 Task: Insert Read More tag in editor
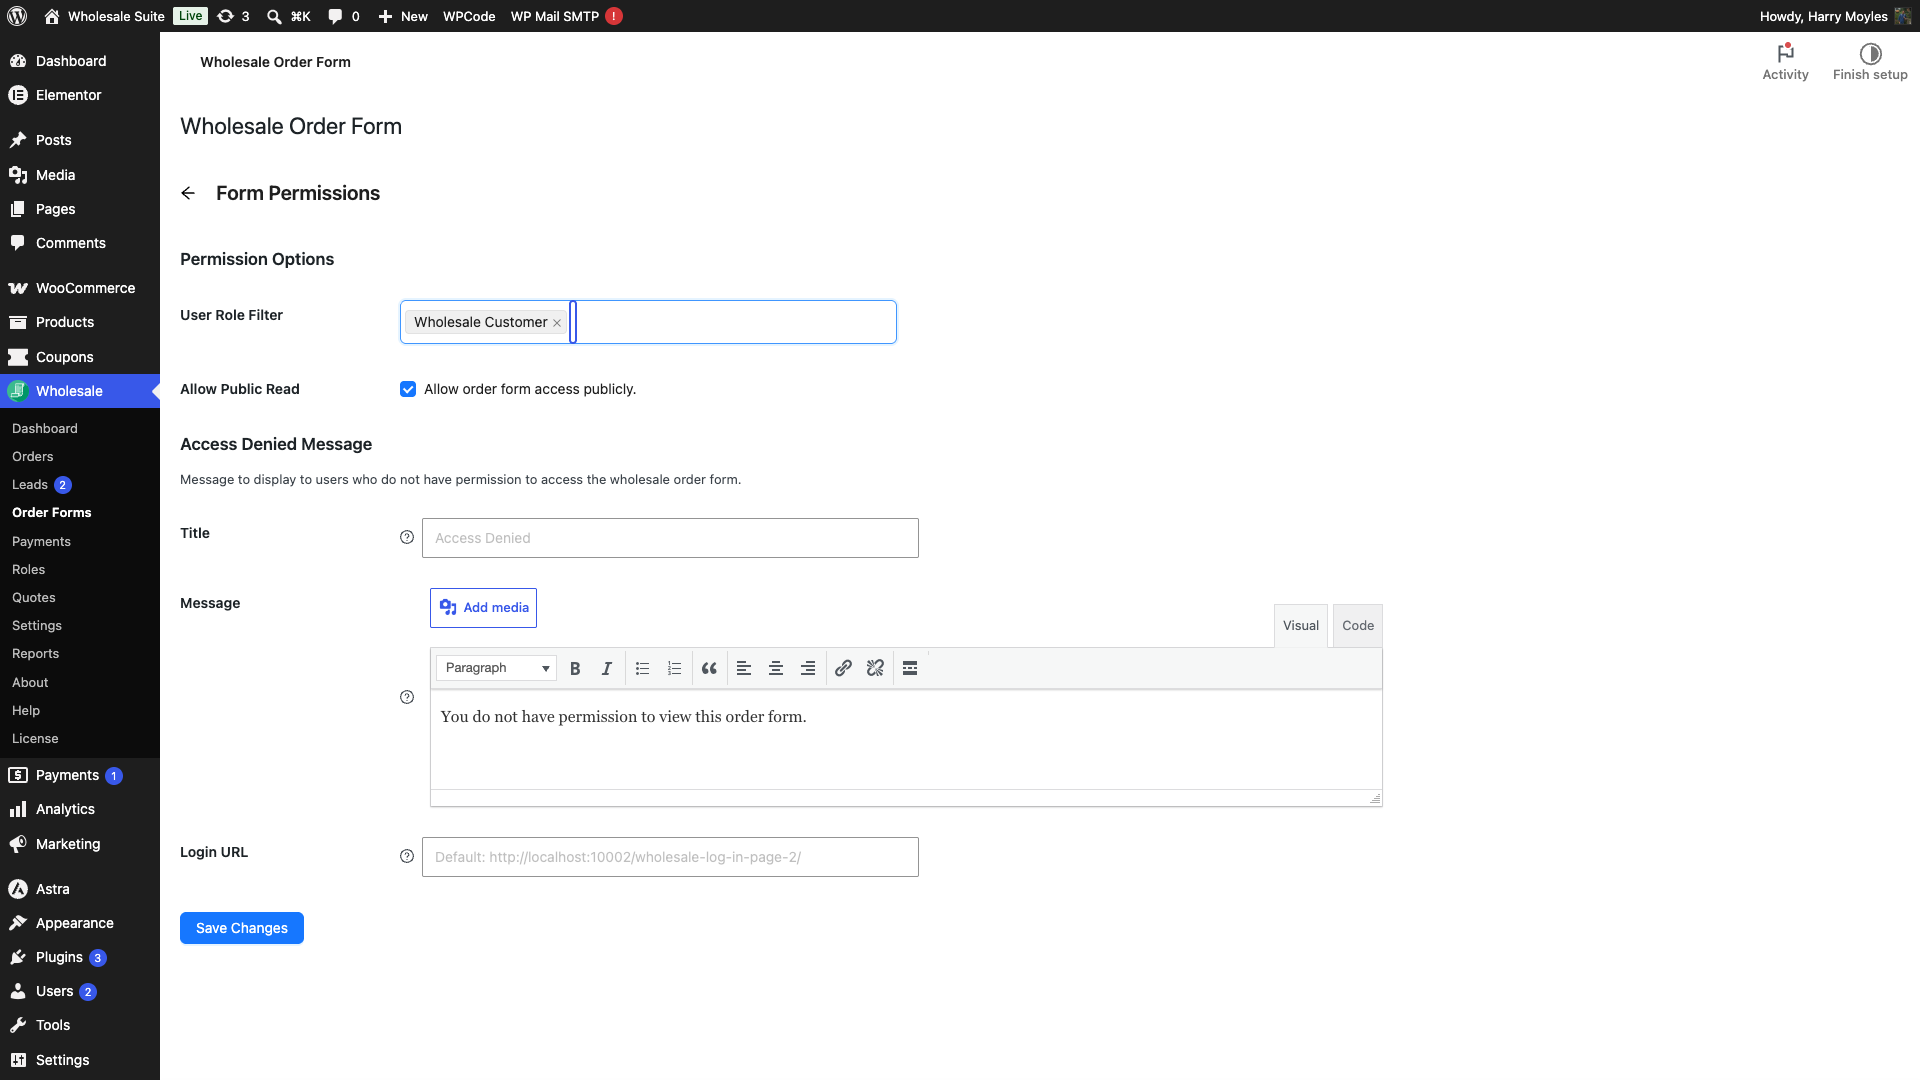(910, 668)
